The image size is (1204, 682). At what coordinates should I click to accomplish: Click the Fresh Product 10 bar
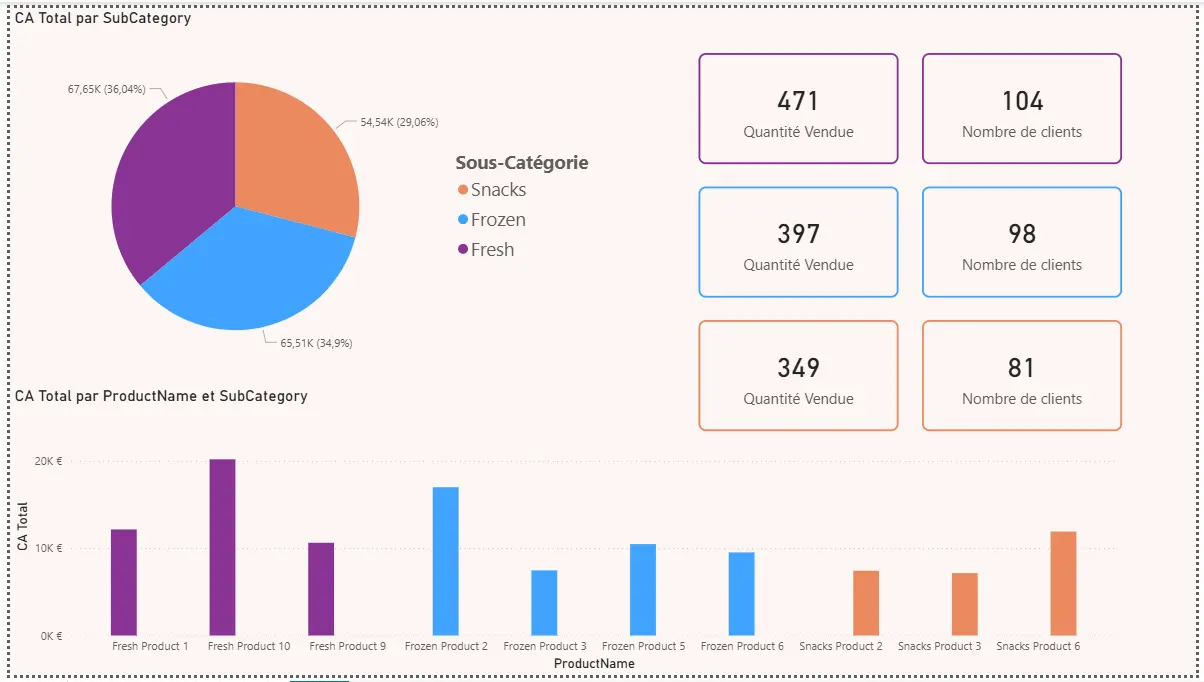pyautogui.click(x=222, y=545)
